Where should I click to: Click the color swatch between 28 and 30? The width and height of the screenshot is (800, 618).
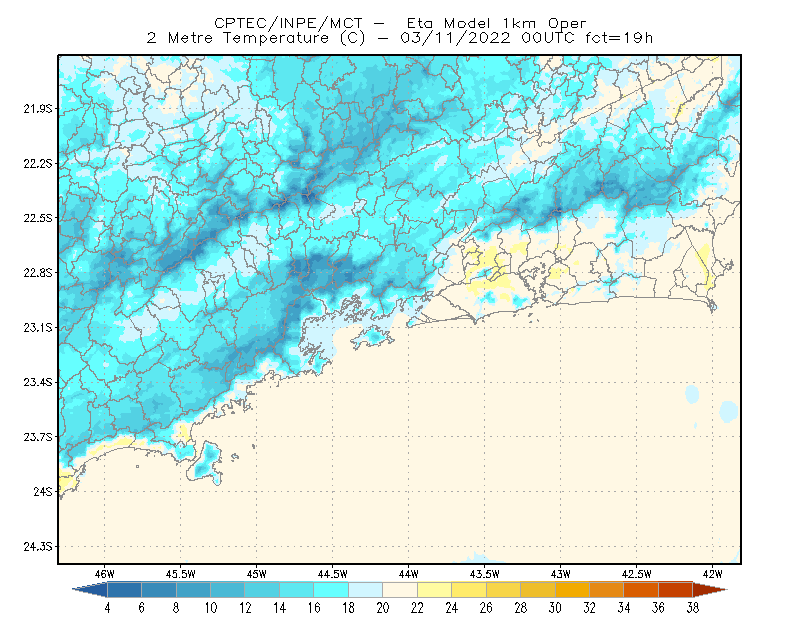point(538,590)
